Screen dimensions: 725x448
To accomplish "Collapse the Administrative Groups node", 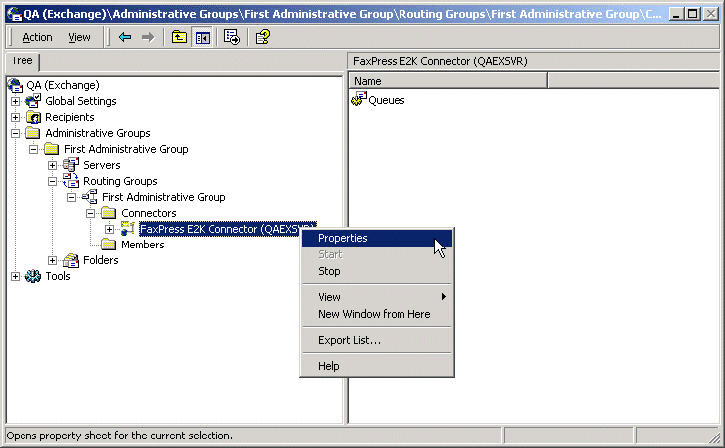I will pyautogui.click(x=15, y=133).
